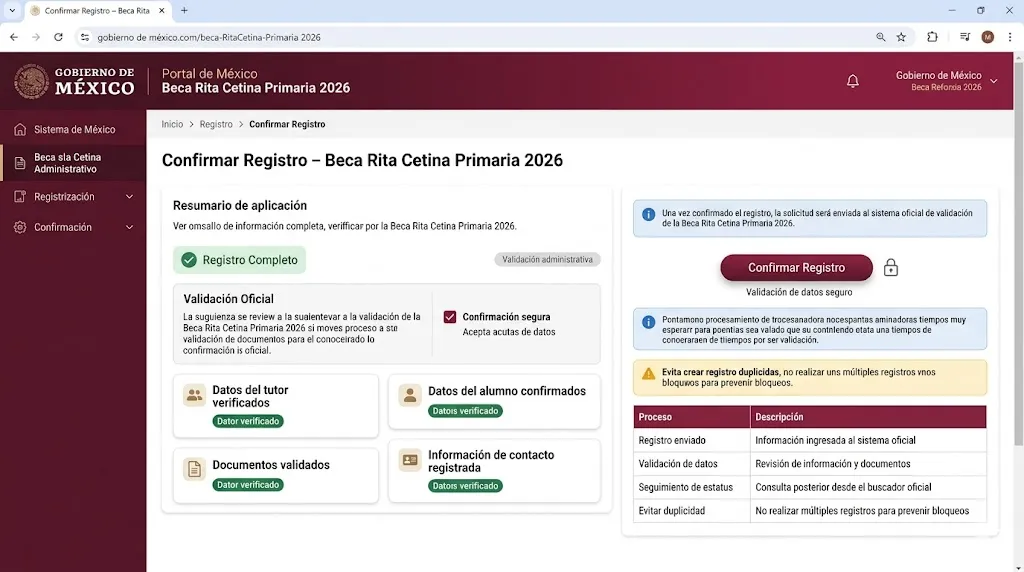Click the Confirmar Registro button

click(796, 268)
